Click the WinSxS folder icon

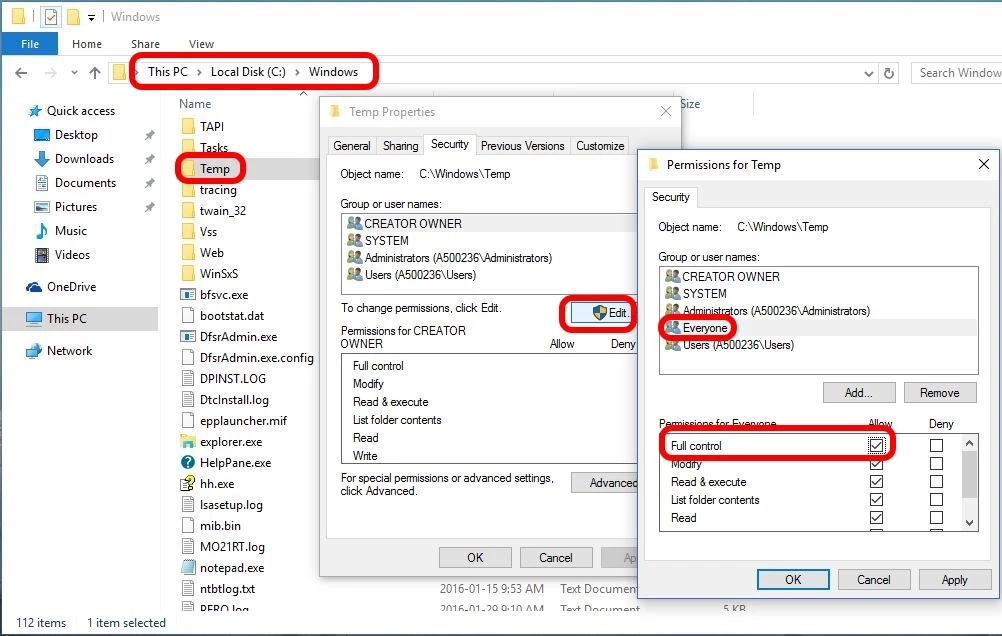[188, 274]
